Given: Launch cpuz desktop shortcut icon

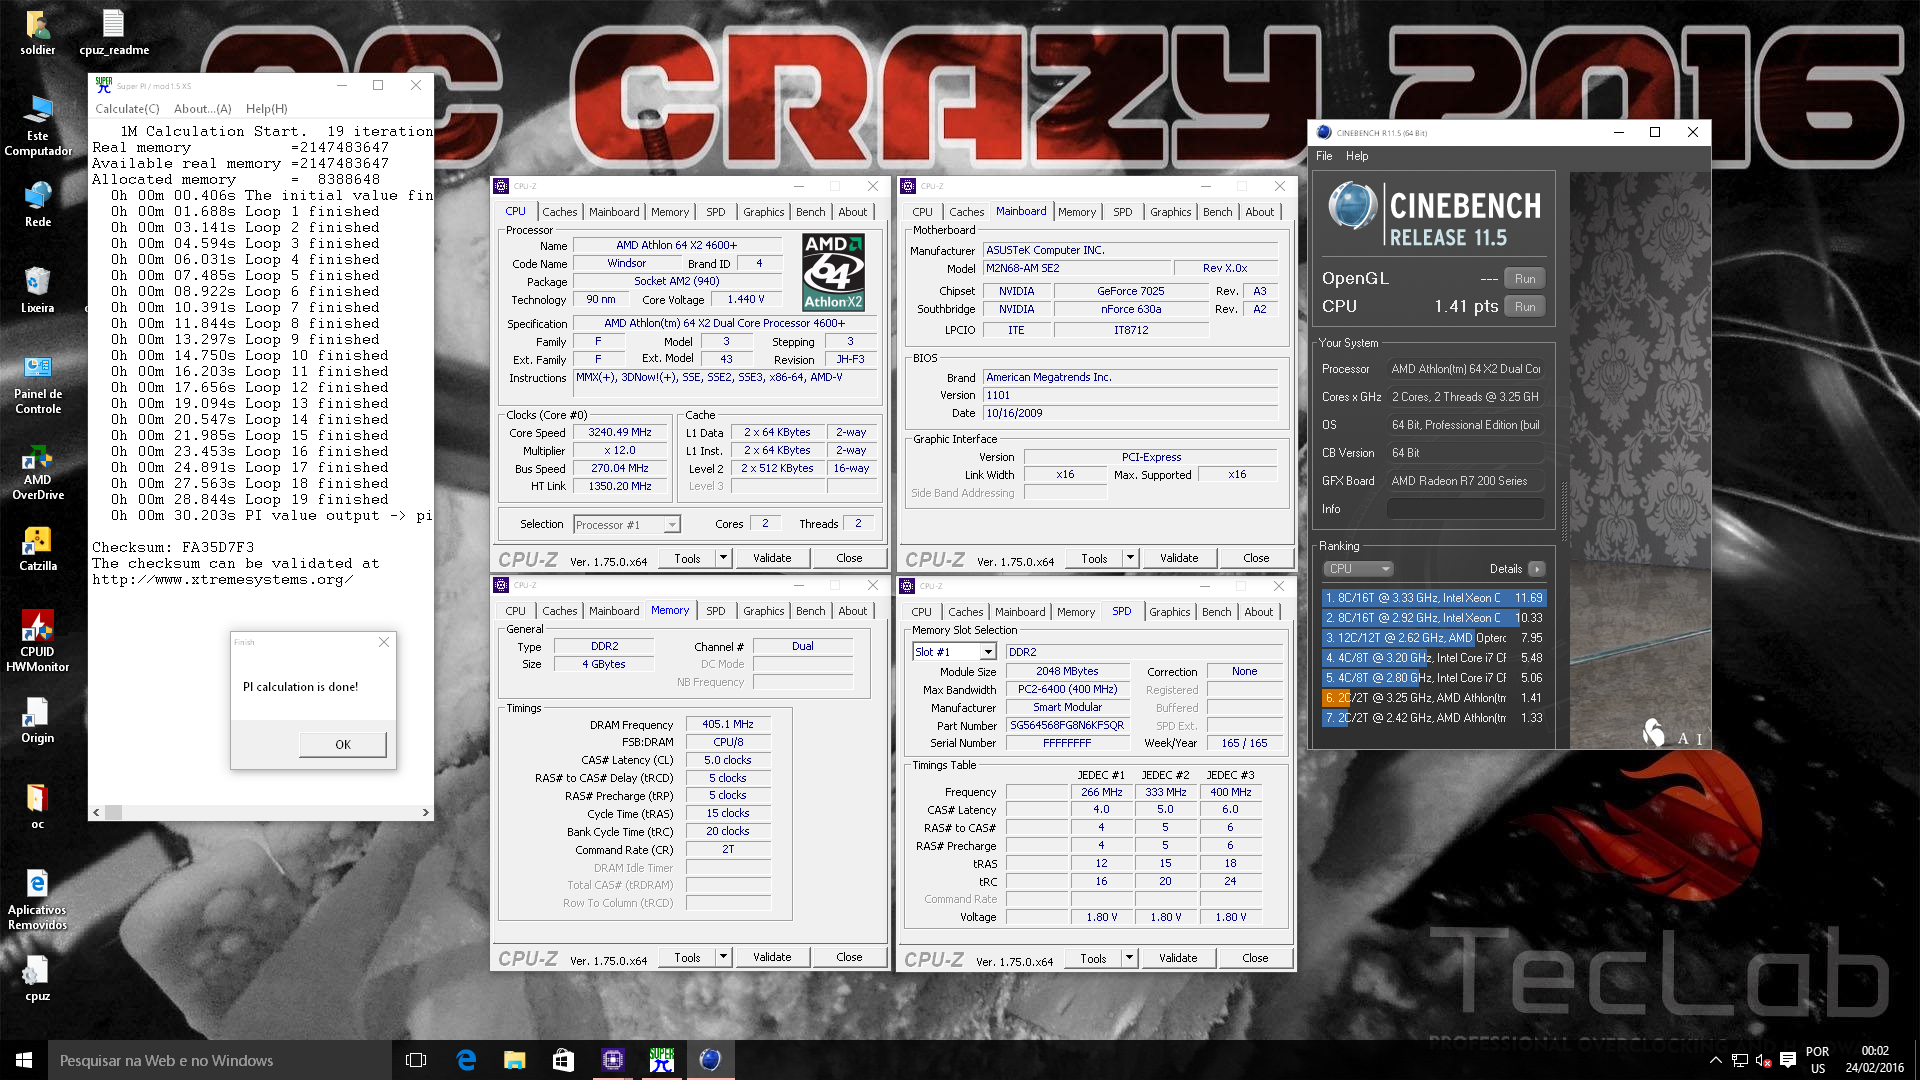Looking at the screenshot, I should pos(37,978).
